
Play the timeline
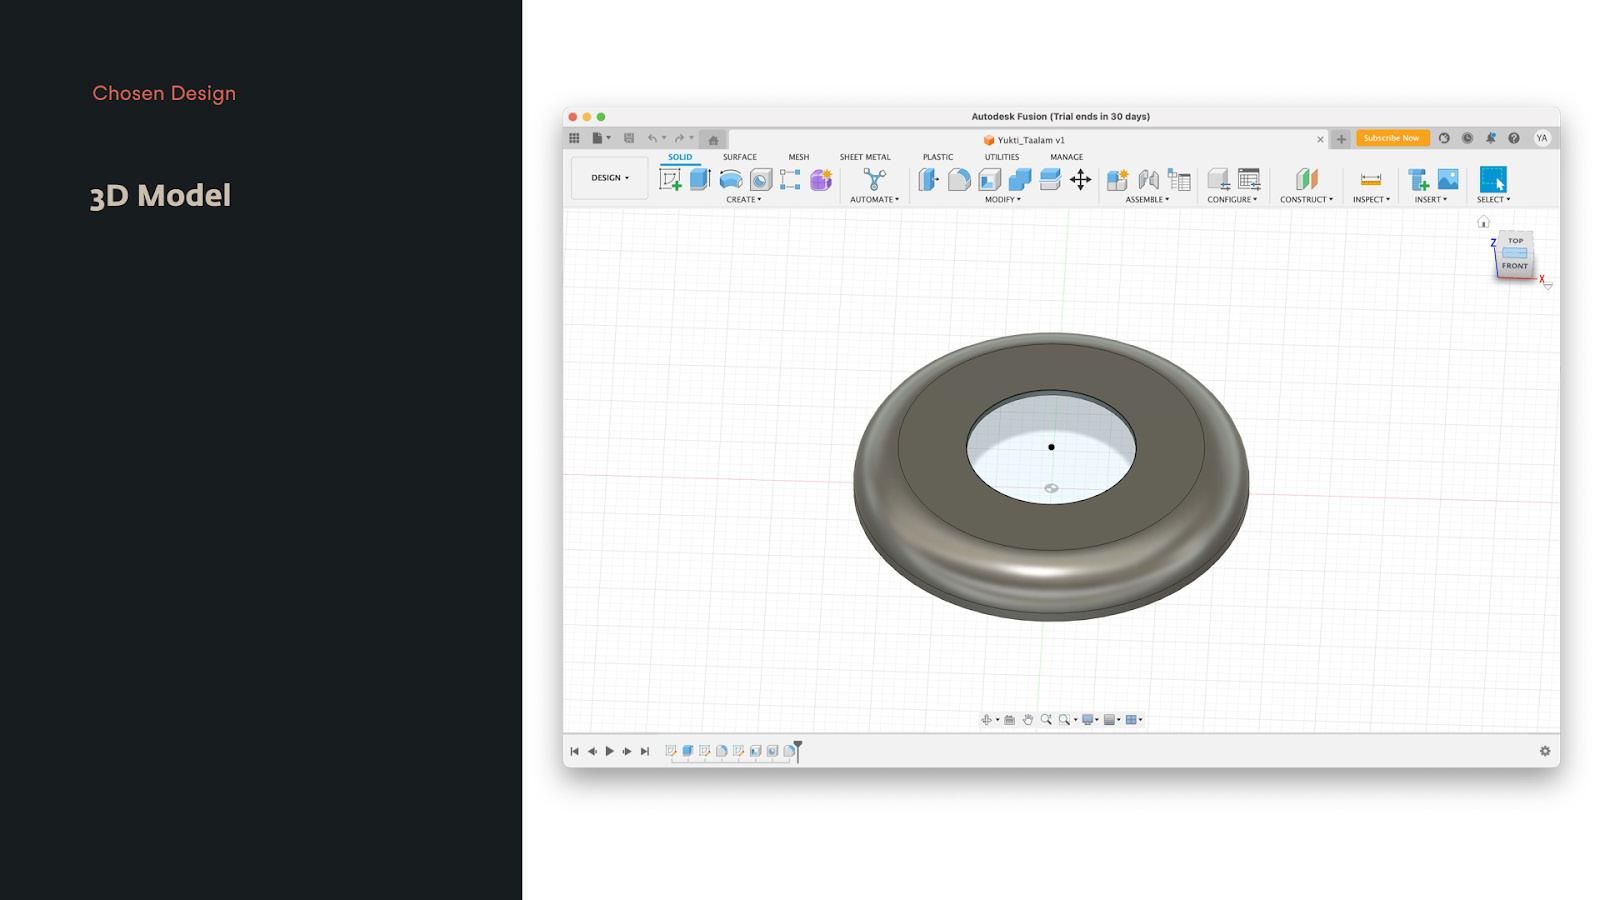(609, 751)
